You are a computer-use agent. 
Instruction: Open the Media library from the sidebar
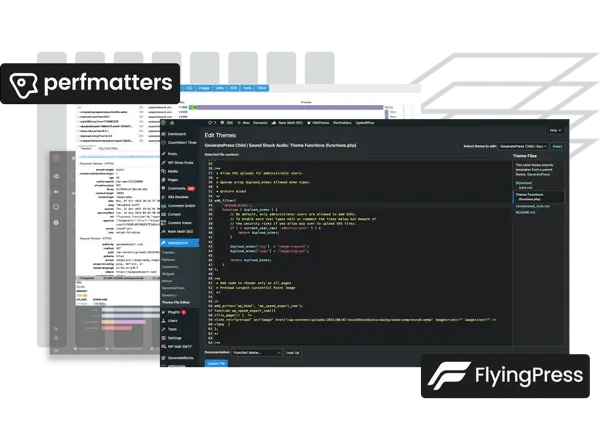[173, 170]
